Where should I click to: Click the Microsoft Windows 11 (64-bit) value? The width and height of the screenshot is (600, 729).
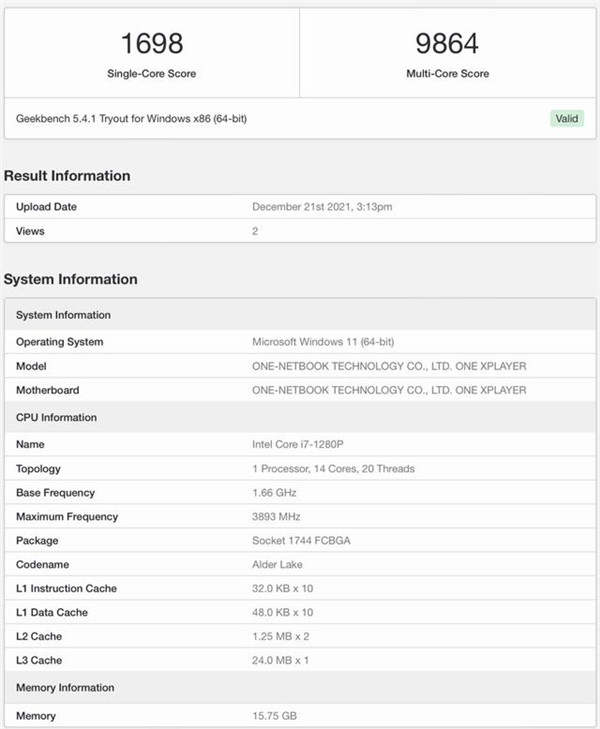point(332,342)
